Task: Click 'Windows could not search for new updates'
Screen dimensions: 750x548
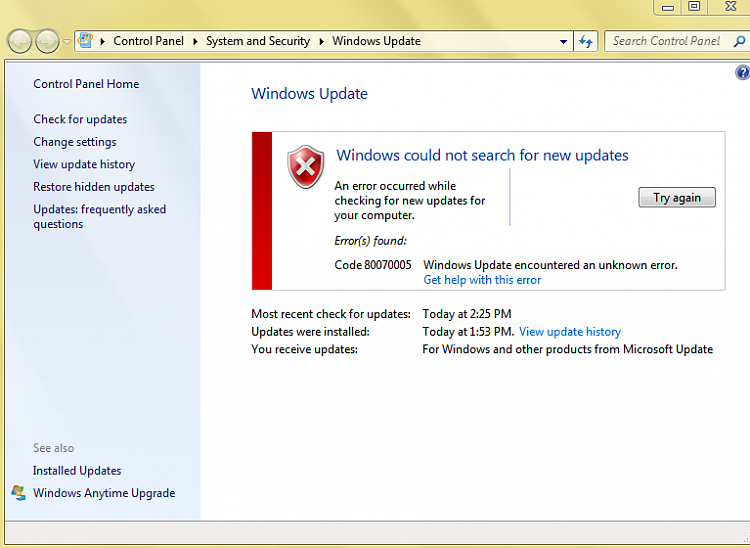Action: pos(482,155)
